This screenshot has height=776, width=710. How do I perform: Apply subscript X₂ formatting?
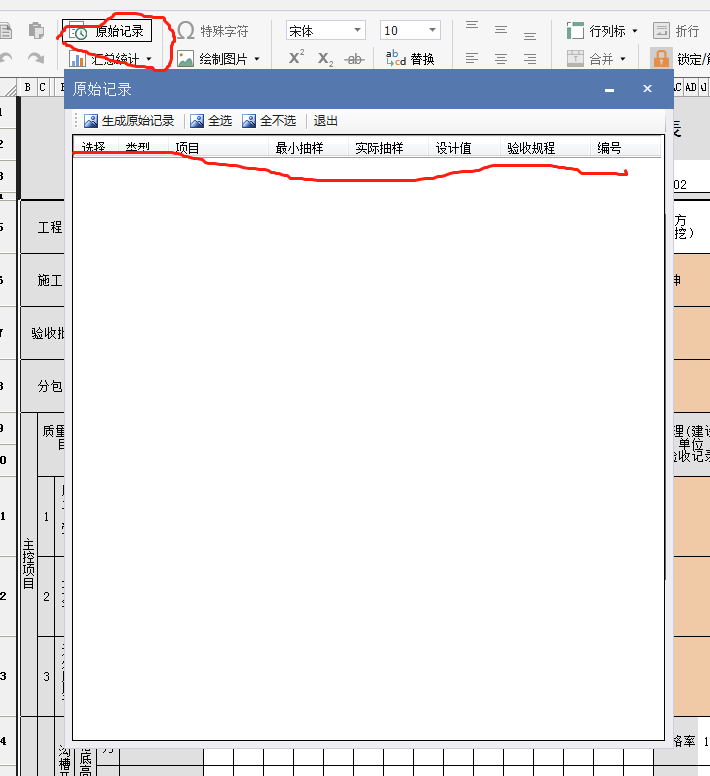pyautogui.click(x=325, y=59)
